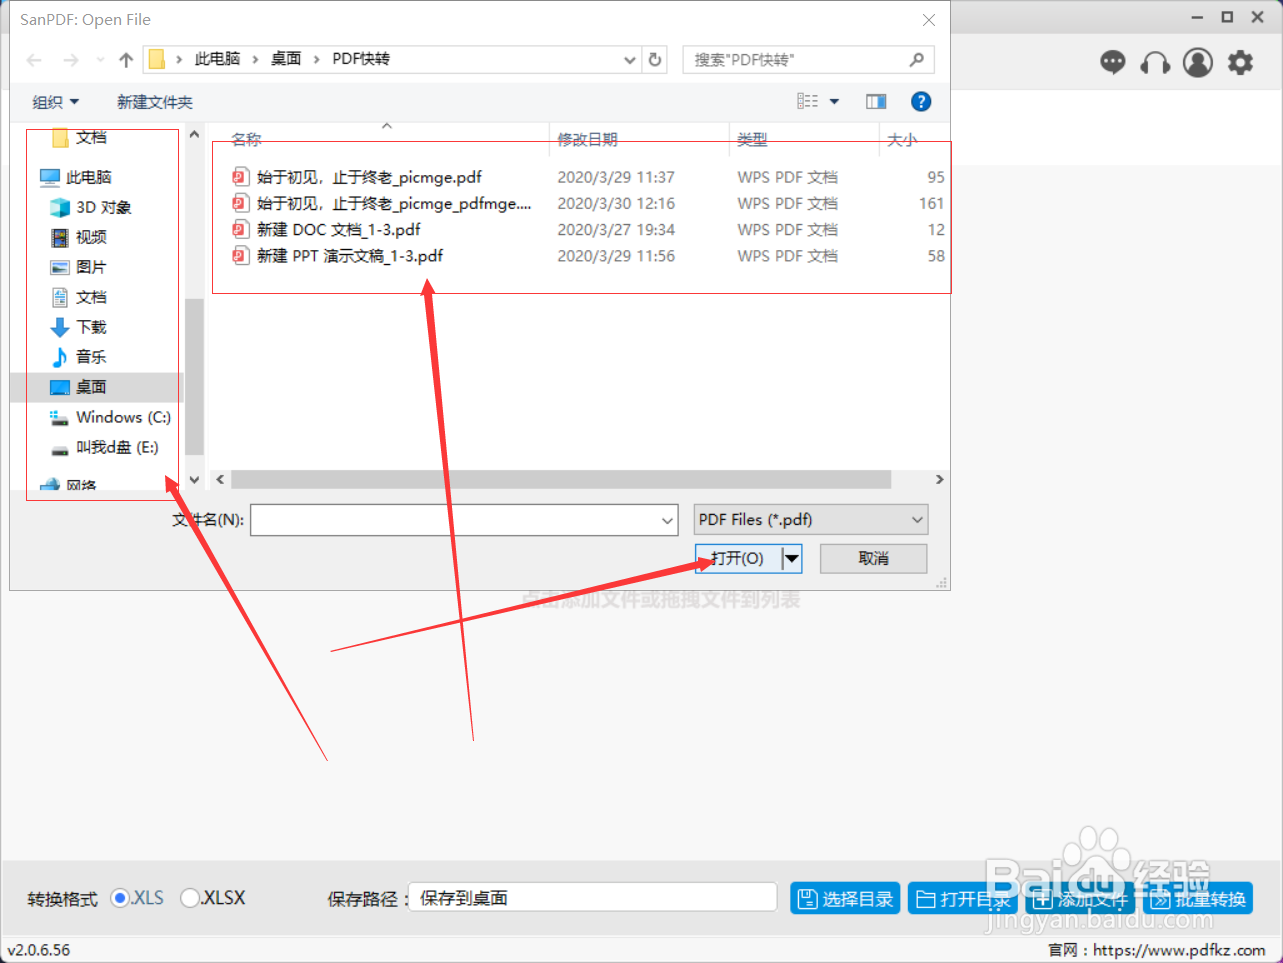Open the 打开(O) button's dropdown arrow
Screen dimensions: 1283x963
click(x=791, y=558)
